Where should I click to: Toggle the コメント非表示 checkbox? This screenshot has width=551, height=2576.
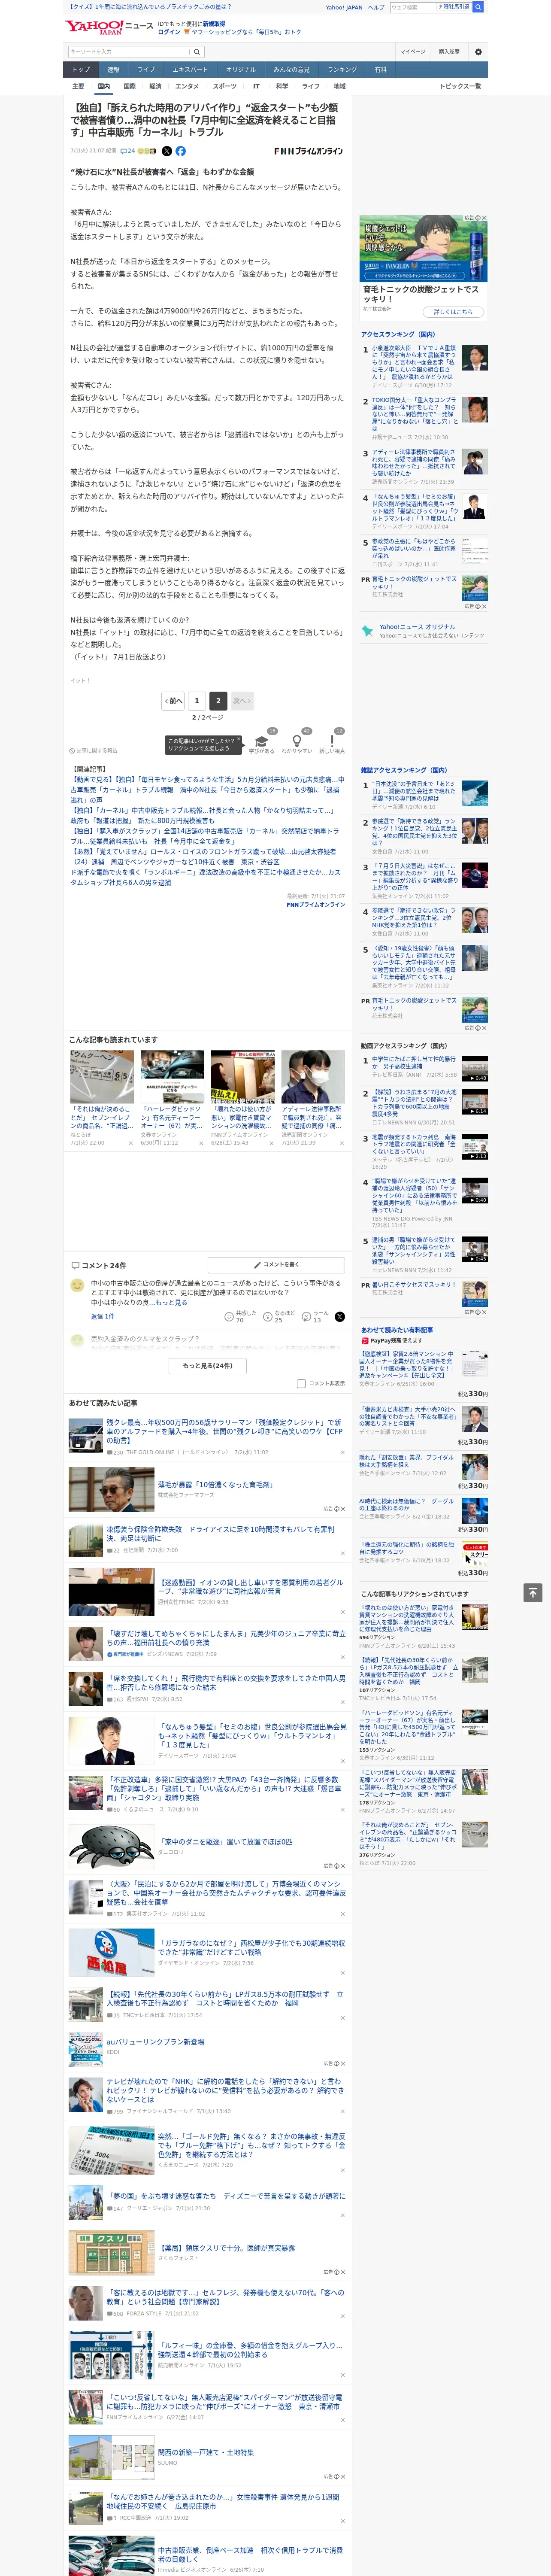point(301,1384)
